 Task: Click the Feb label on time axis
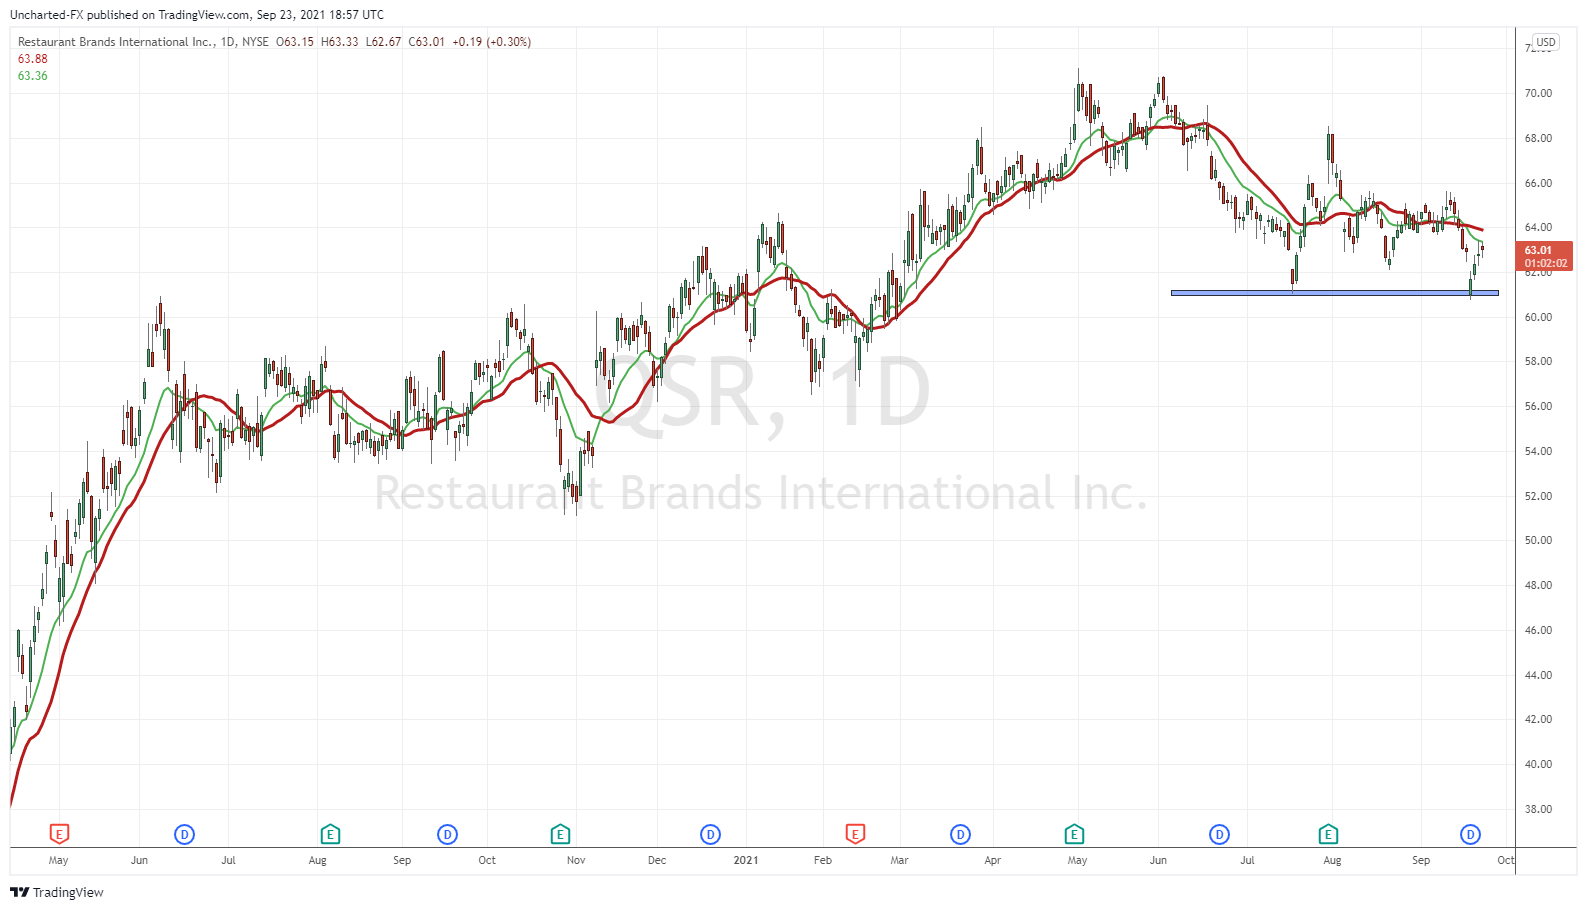[823, 860]
